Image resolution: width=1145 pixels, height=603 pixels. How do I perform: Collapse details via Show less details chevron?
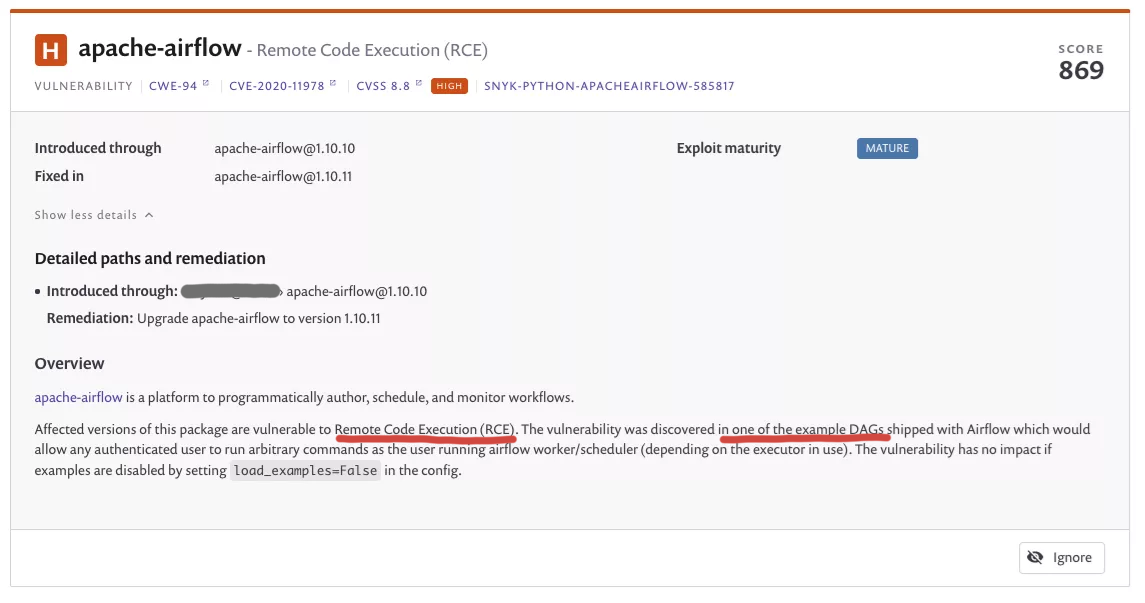[x=148, y=214]
